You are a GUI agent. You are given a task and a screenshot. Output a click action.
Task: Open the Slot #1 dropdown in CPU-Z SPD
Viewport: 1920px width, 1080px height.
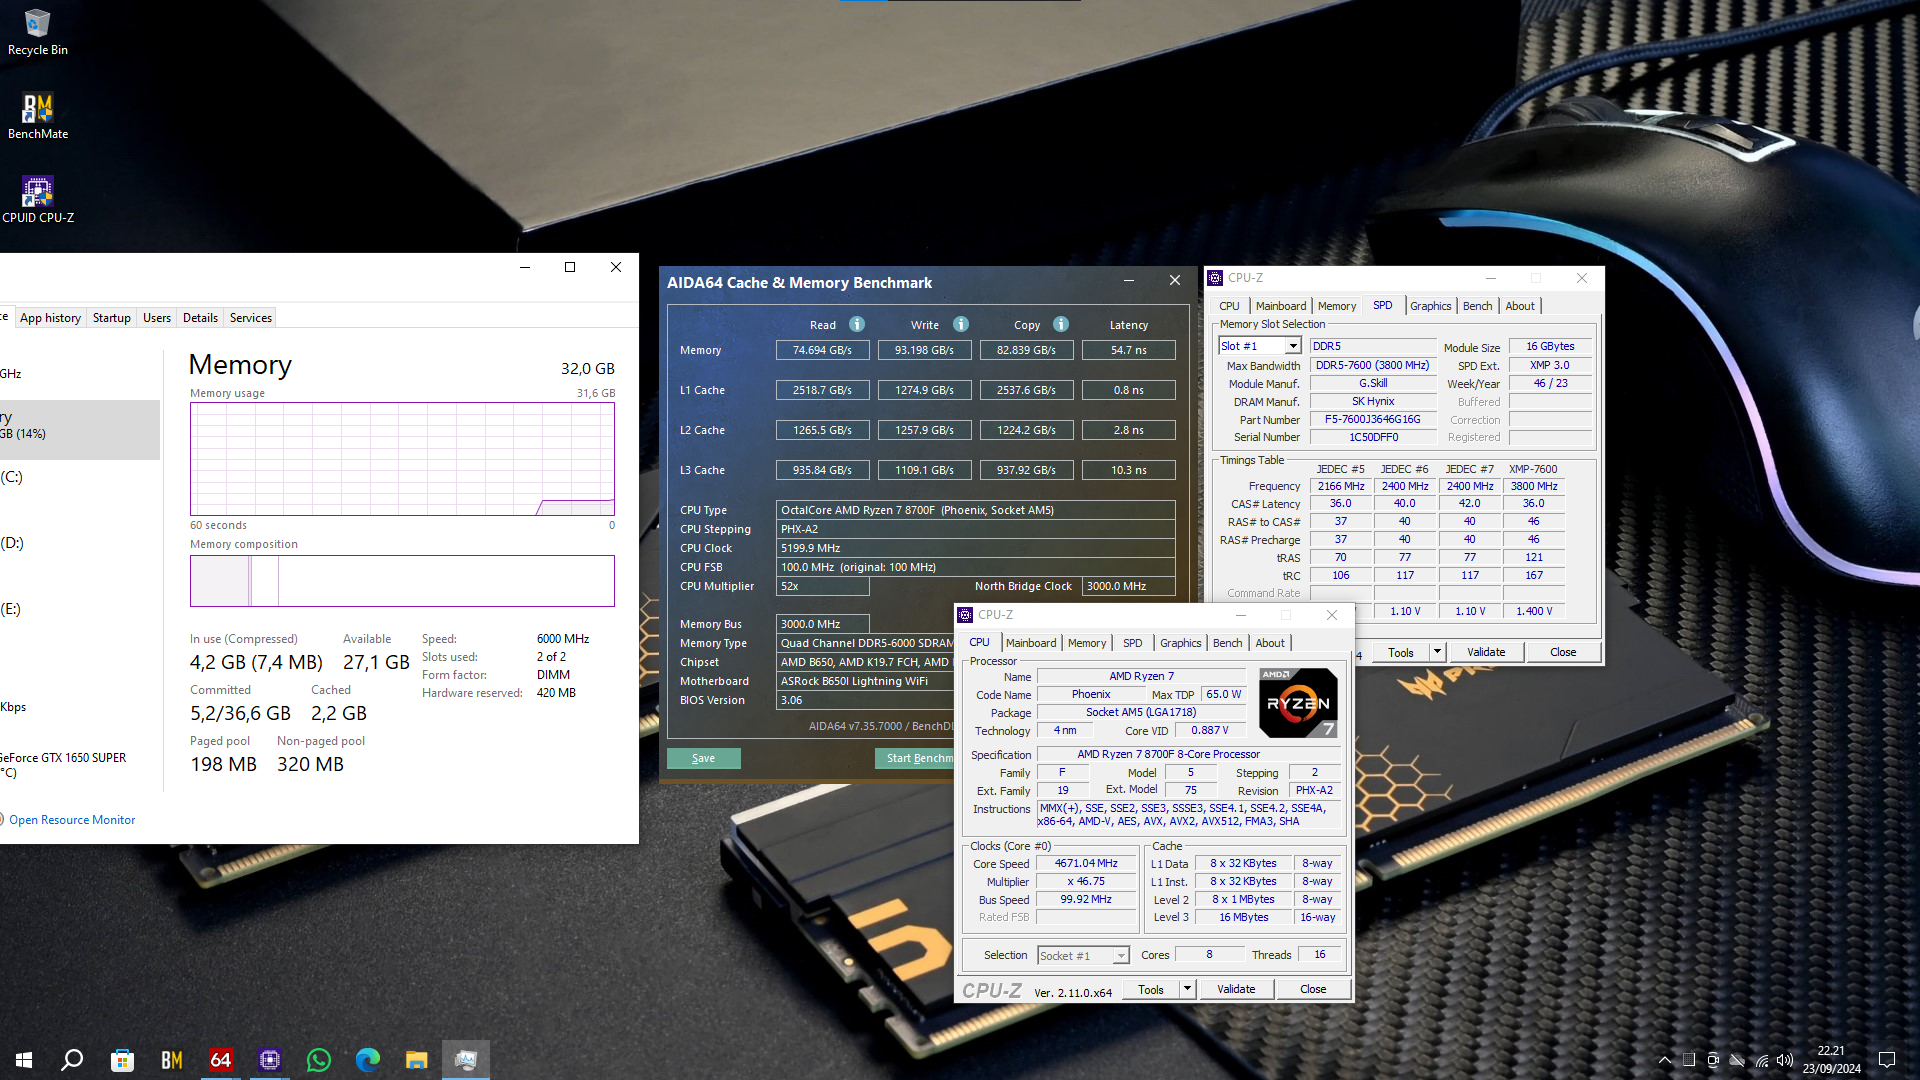click(x=1293, y=346)
